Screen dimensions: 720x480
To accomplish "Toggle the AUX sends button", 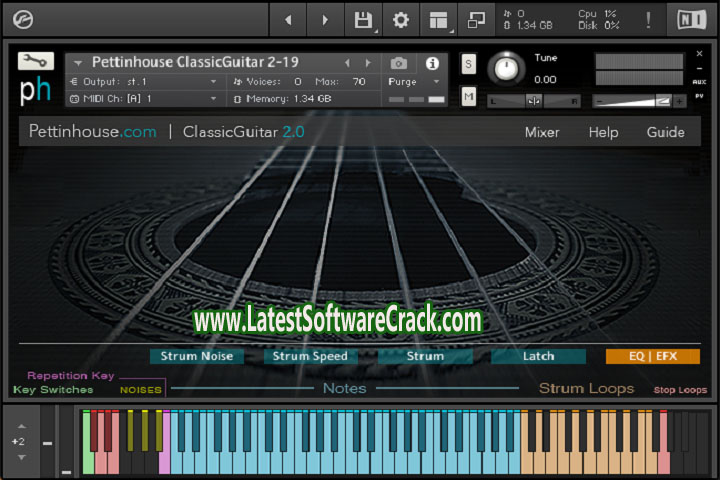I will (x=699, y=82).
